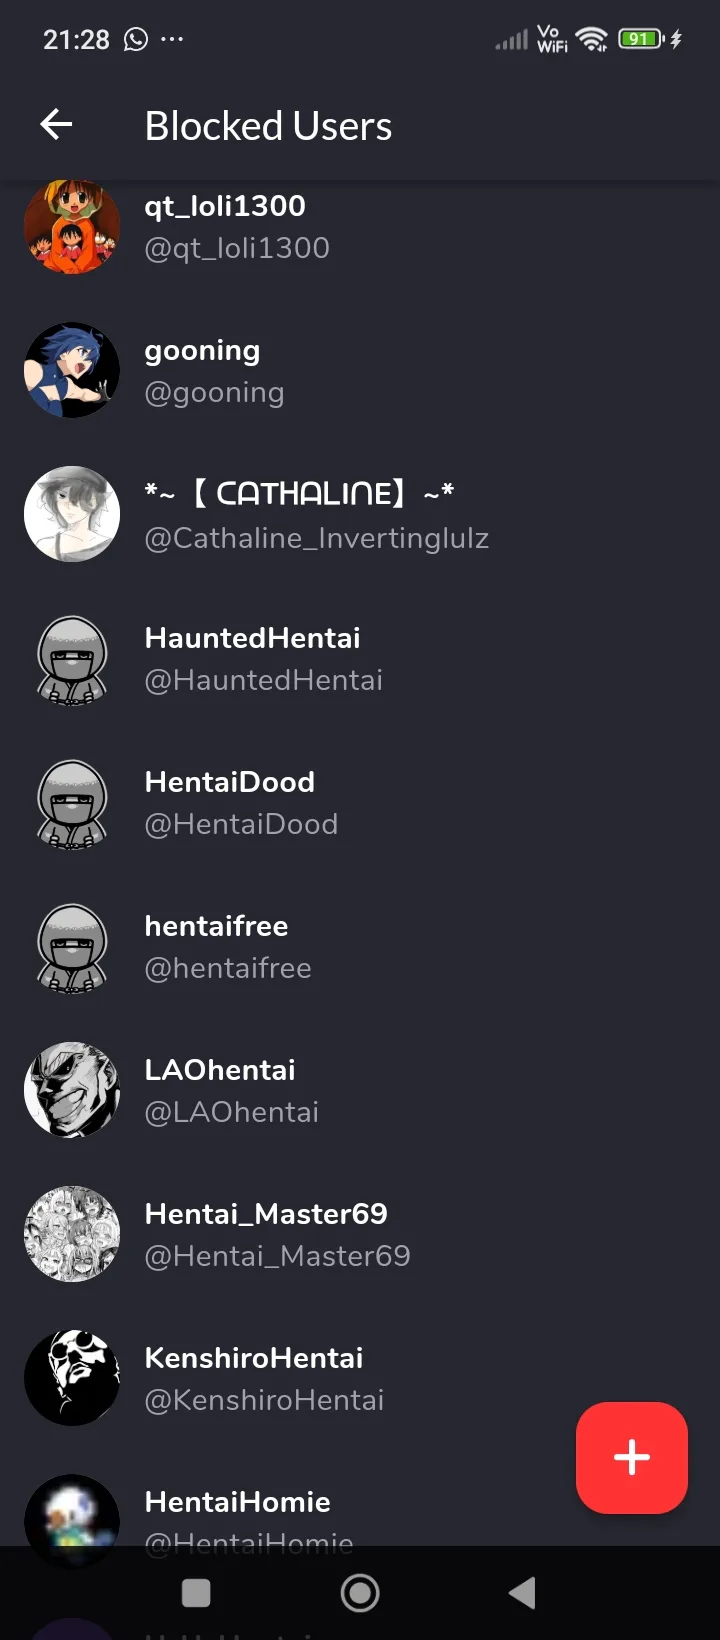Open HauntedHentai default avatar

tap(72, 658)
